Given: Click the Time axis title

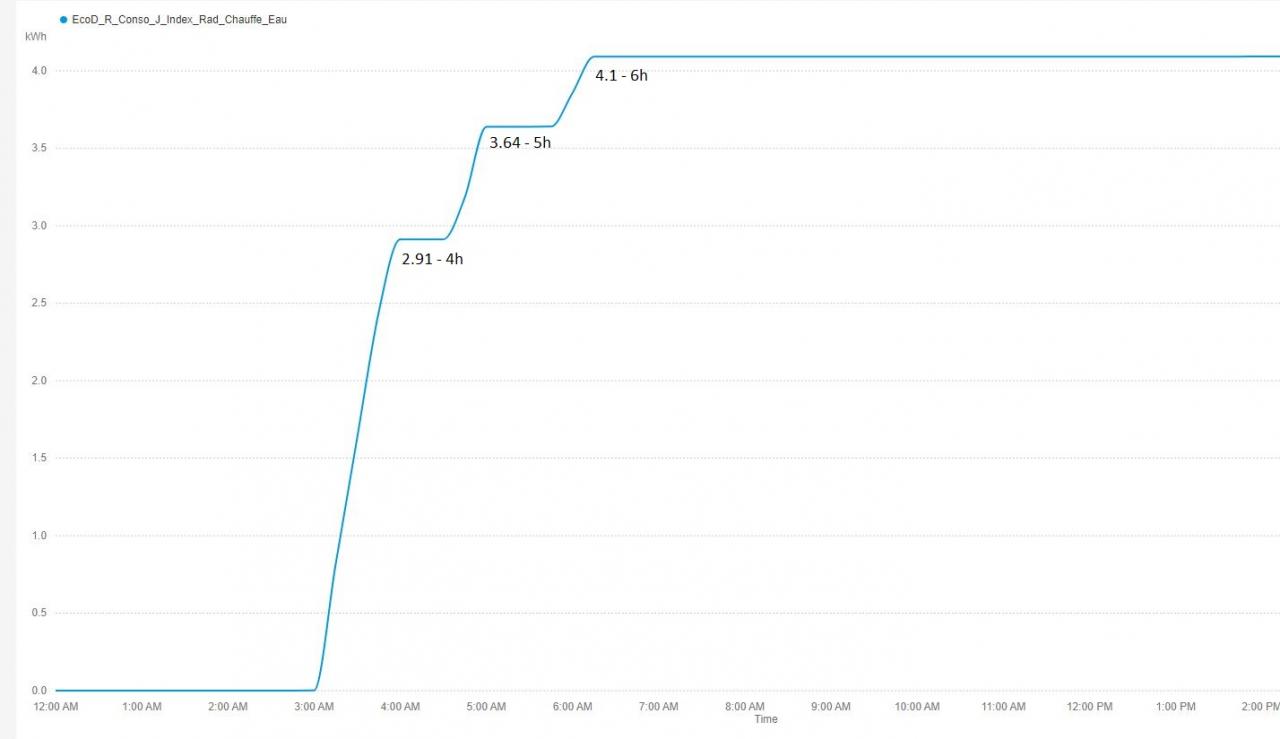Looking at the screenshot, I should tap(766, 719).
